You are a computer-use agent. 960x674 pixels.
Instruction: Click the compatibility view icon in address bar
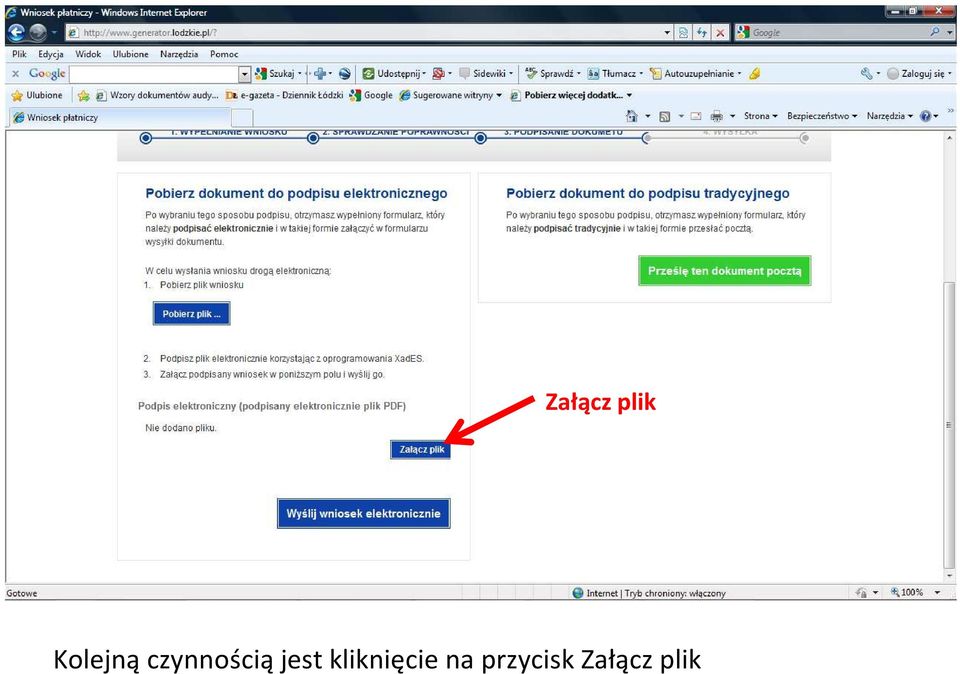pos(683,32)
